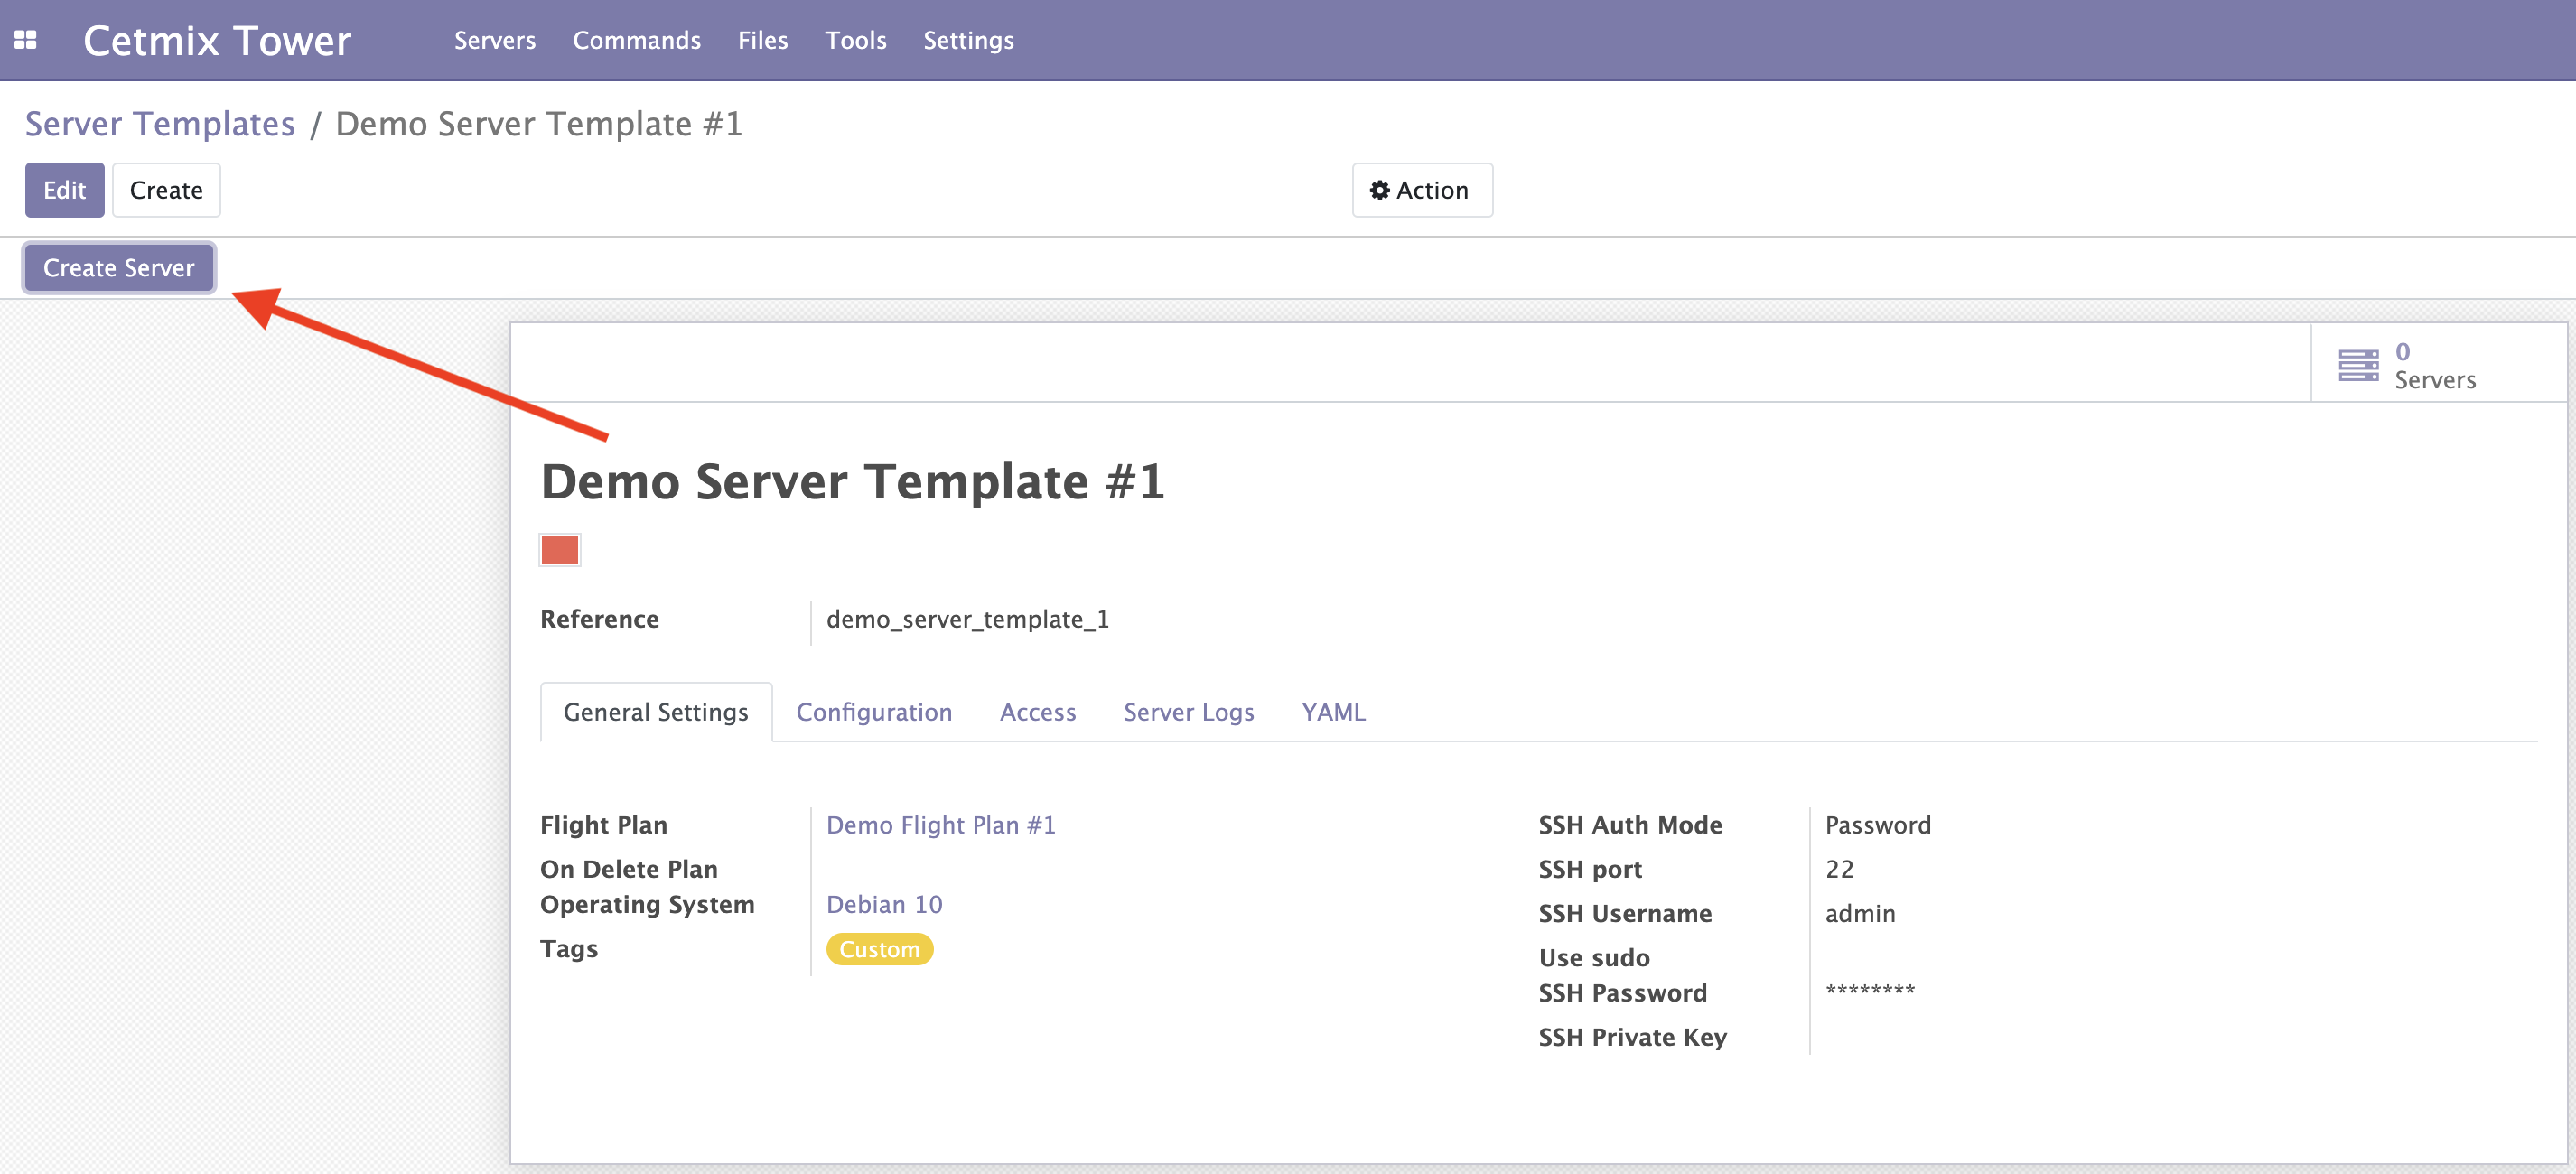Open the Settings menu
Viewport: 2576px width, 1174px height.
coord(967,40)
